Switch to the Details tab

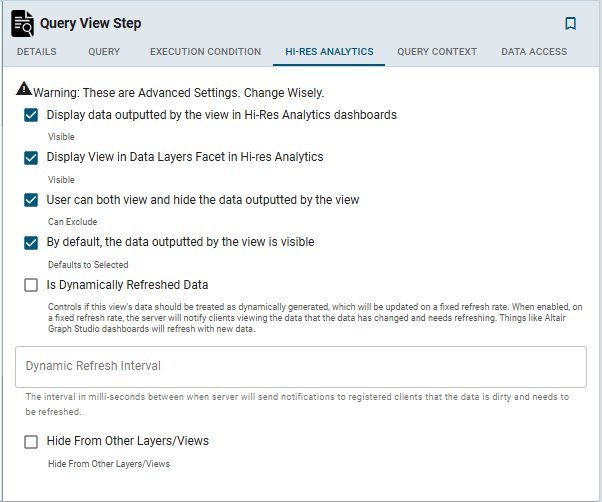[x=37, y=52]
